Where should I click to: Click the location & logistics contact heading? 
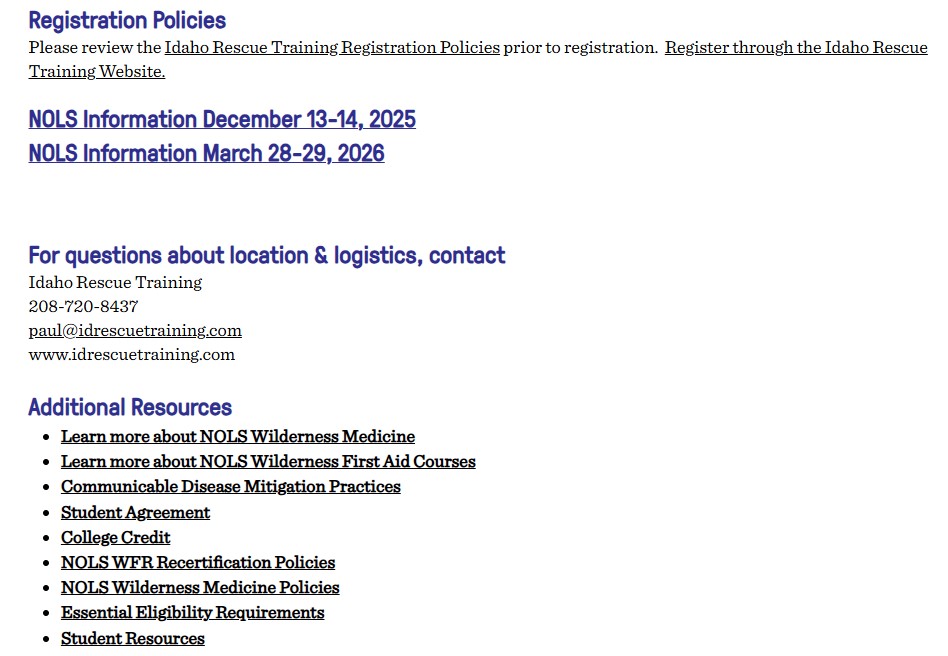pos(267,256)
